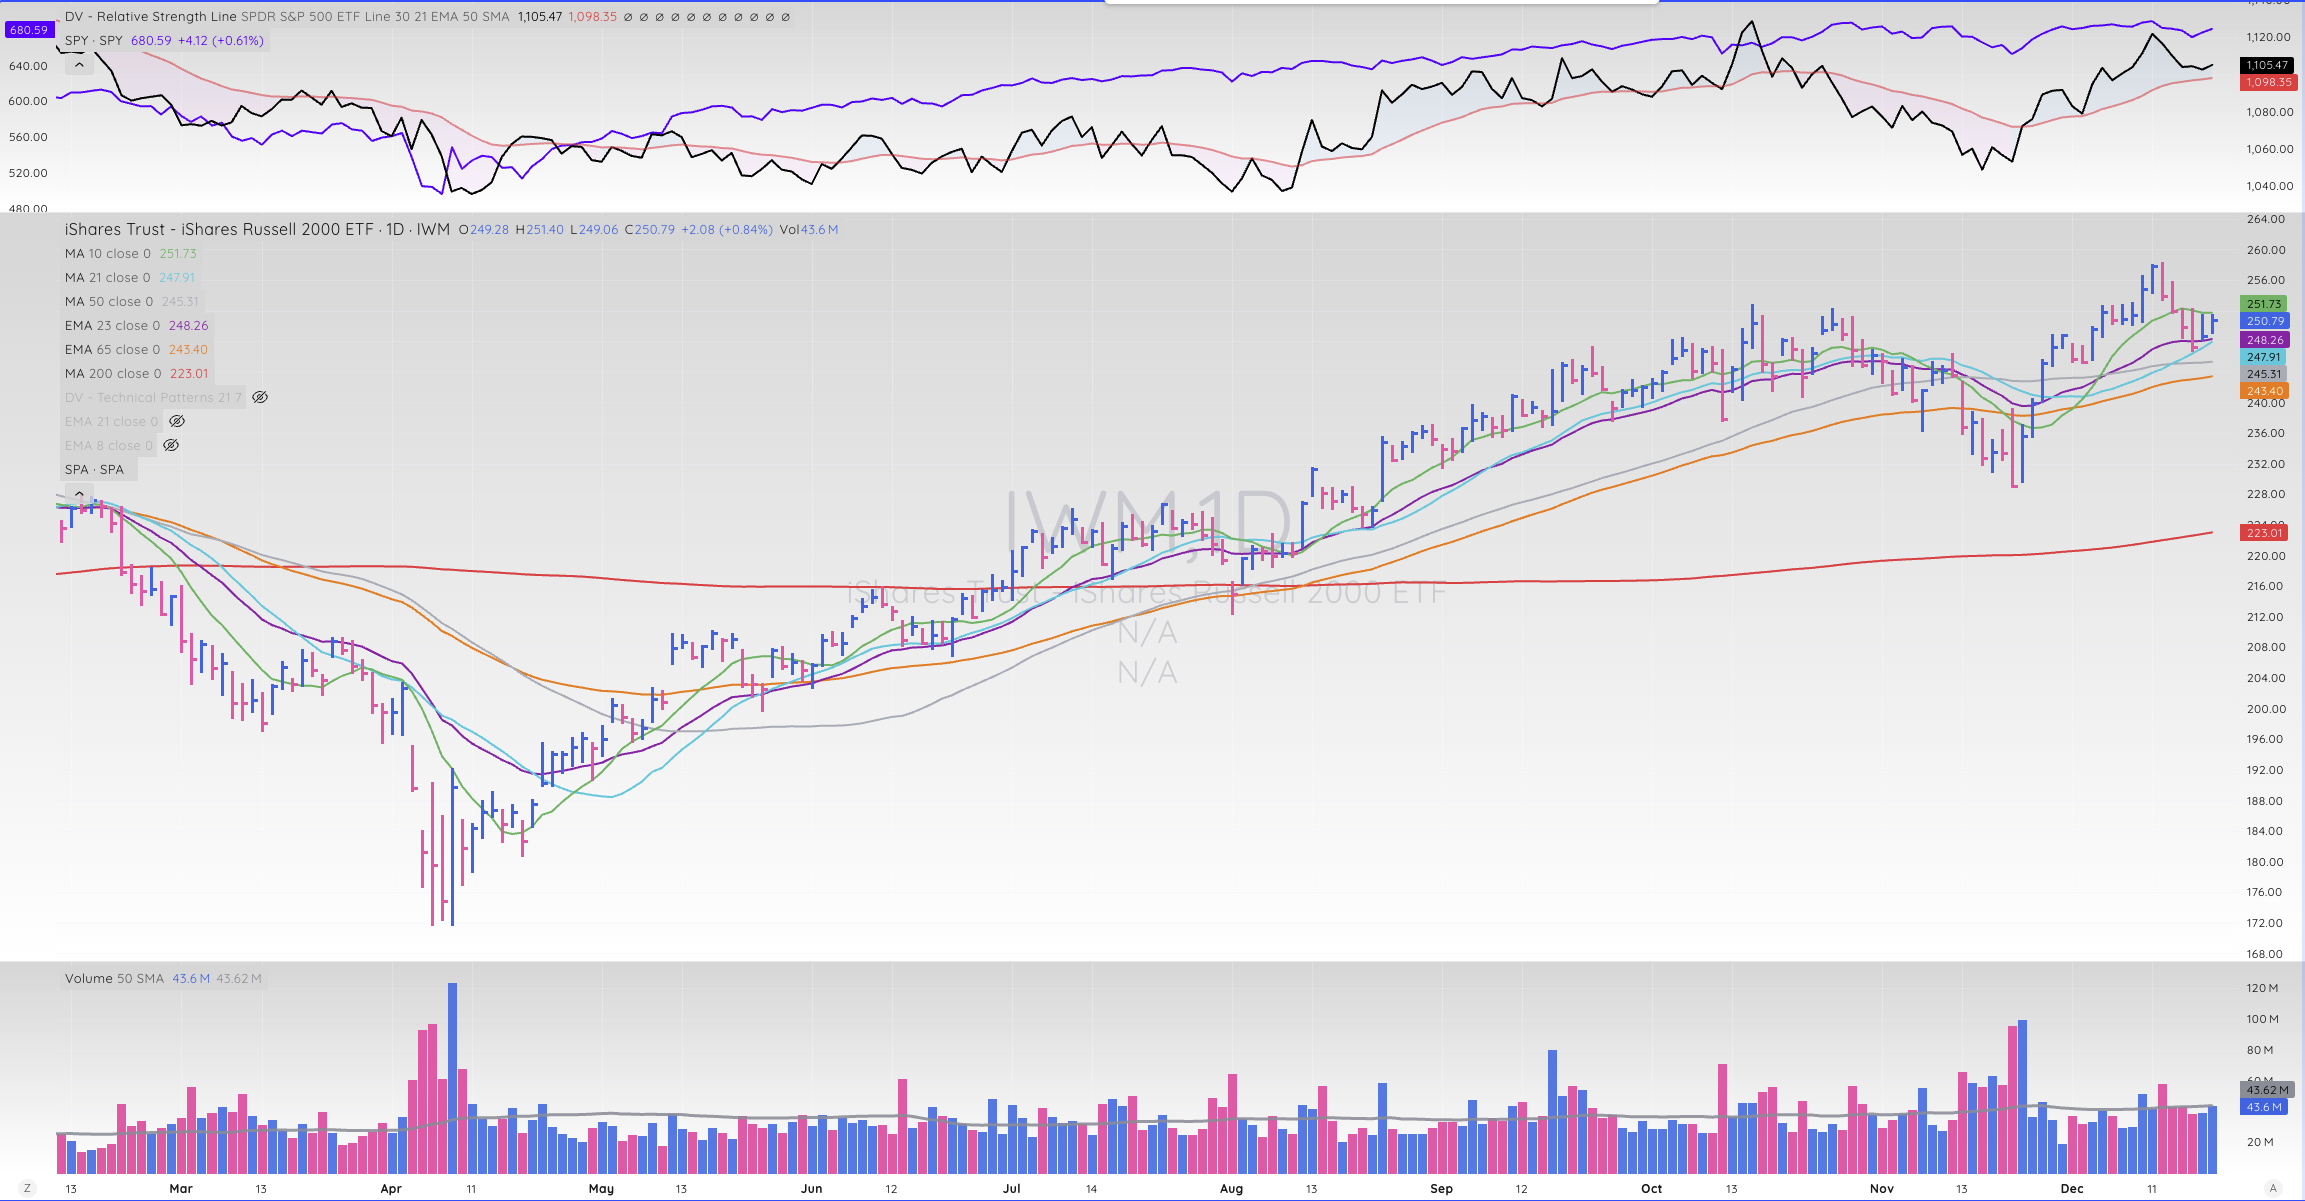This screenshot has height=1201, width=2305.
Task: Toggle visibility of EMA 8 close
Action: (x=171, y=446)
